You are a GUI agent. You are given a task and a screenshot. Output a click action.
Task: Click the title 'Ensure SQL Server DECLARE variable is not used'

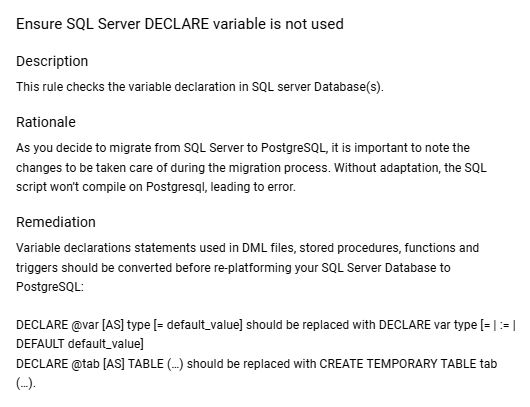pos(180,24)
